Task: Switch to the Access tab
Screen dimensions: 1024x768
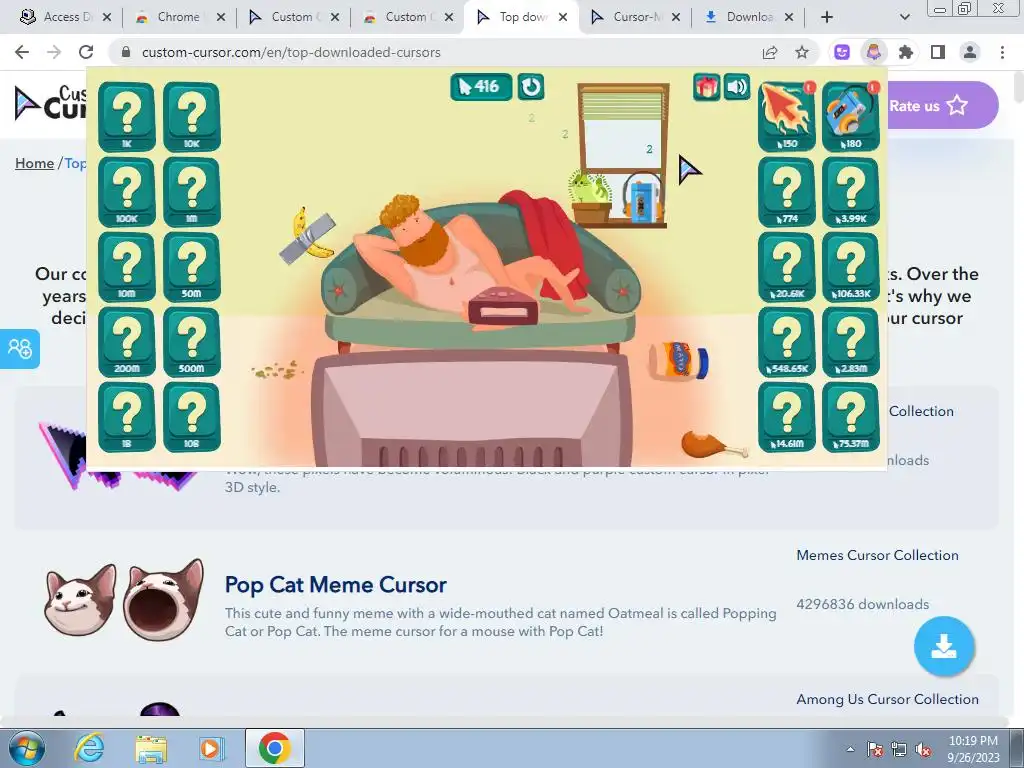Action: click(x=64, y=17)
